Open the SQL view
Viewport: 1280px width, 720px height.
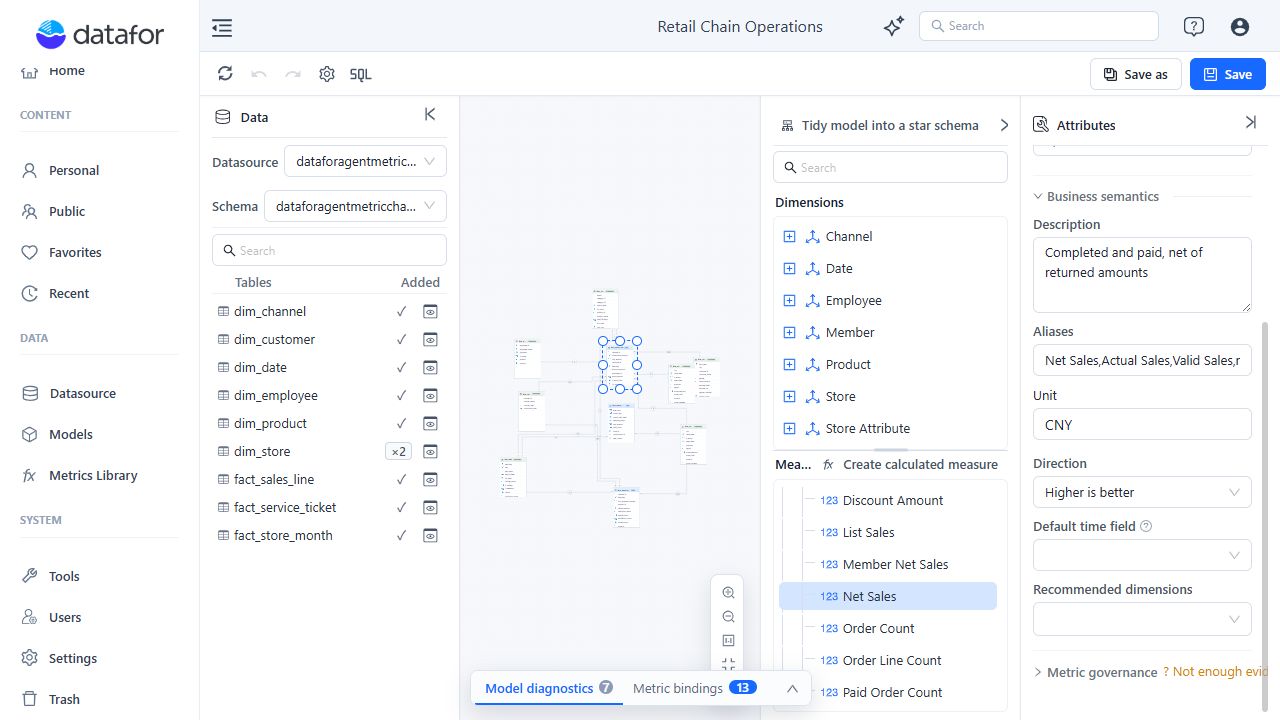click(361, 74)
